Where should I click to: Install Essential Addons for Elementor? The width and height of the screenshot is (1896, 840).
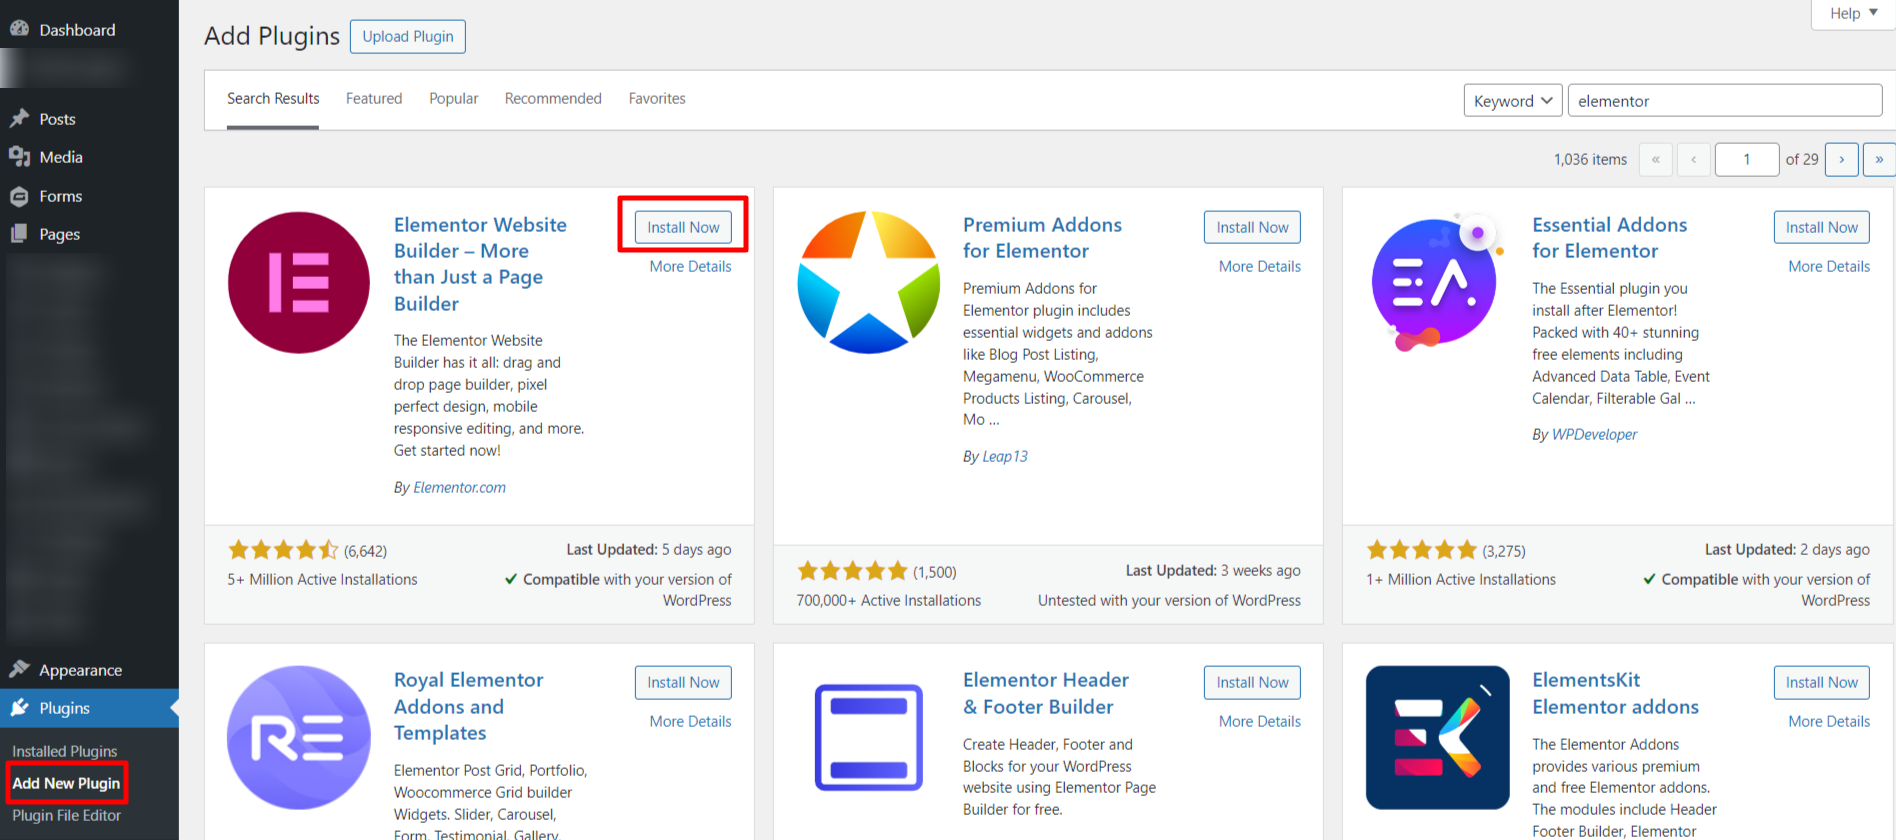click(1821, 227)
